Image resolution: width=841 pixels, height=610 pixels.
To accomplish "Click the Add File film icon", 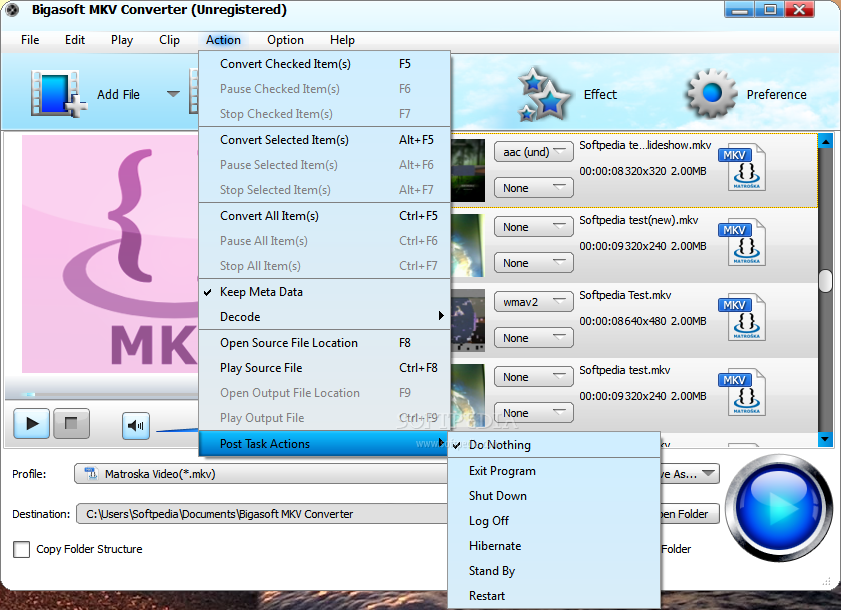I will (x=58, y=94).
